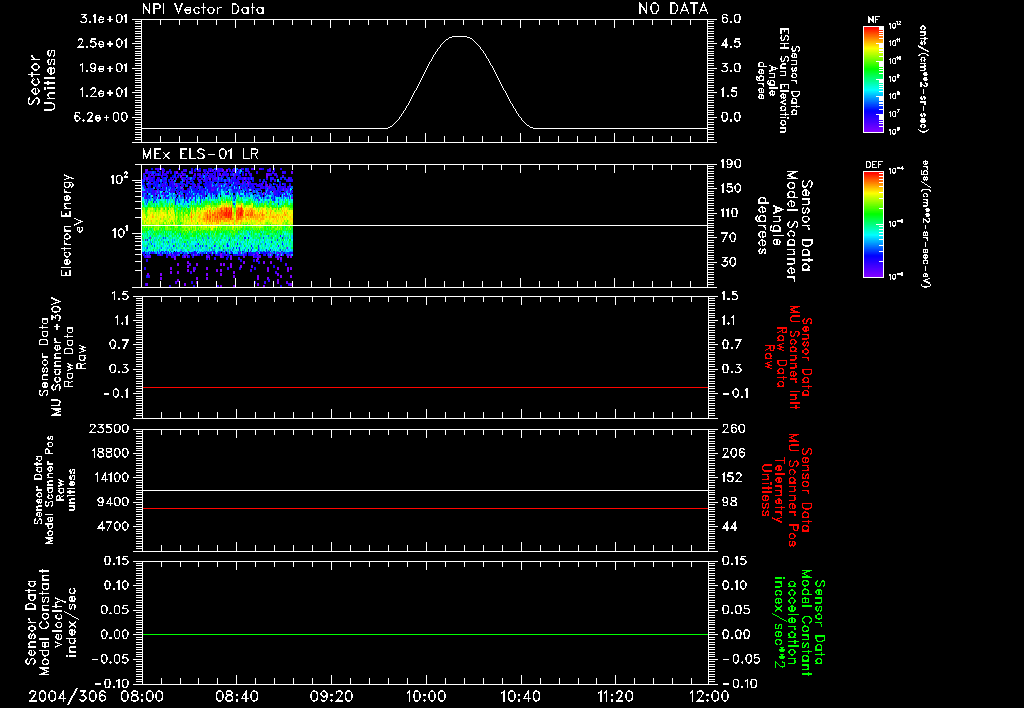
Task: Click the '150' scanner angle value
Action: [x=731, y=189]
